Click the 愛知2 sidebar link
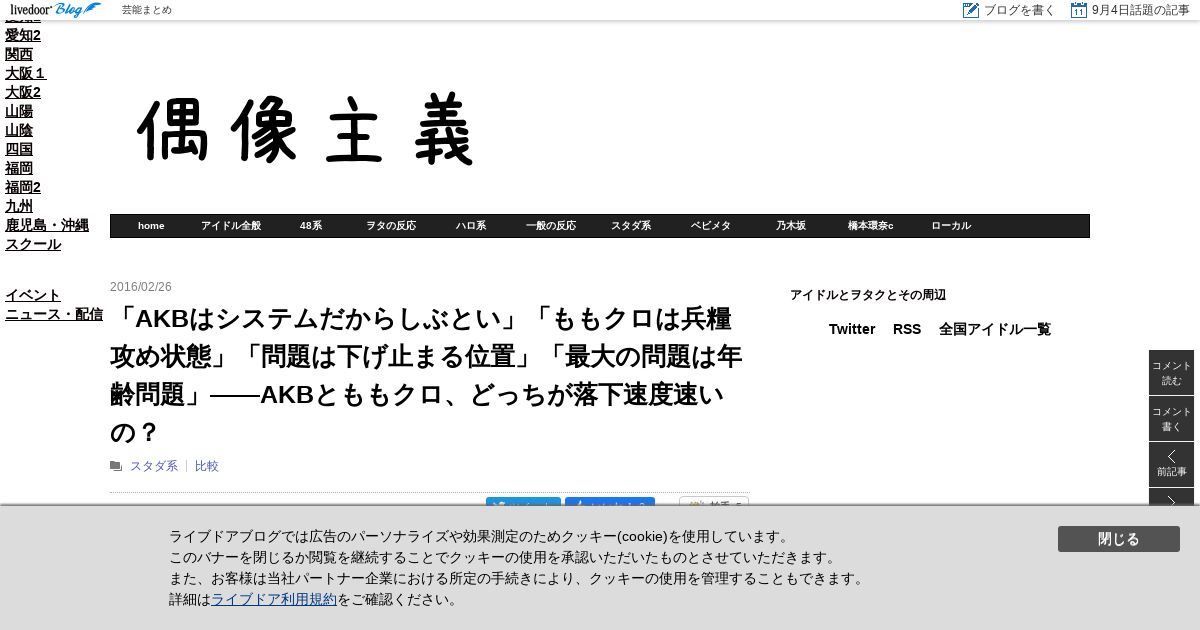Viewport: 1200px width, 630px height. coord(23,35)
